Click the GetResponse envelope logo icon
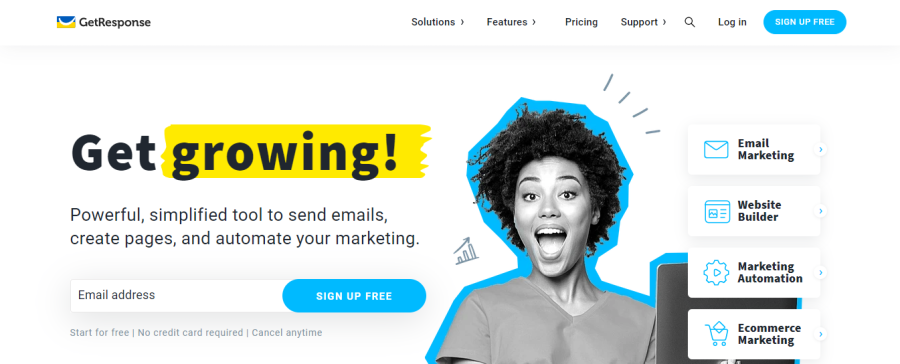Viewport: 900px width, 364px height. [x=66, y=22]
